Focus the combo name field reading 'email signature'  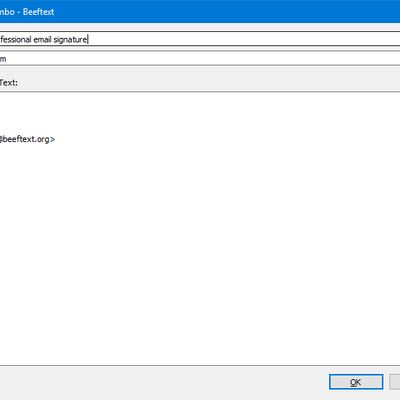click(200, 39)
